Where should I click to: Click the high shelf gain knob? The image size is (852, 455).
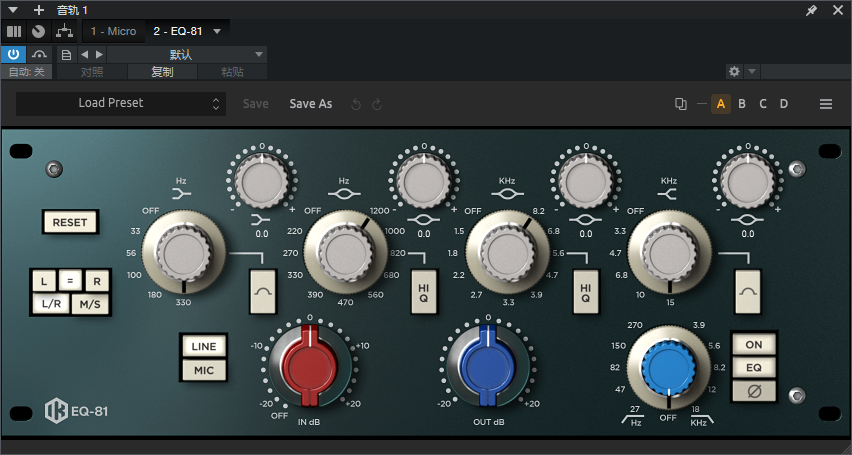click(x=748, y=182)
